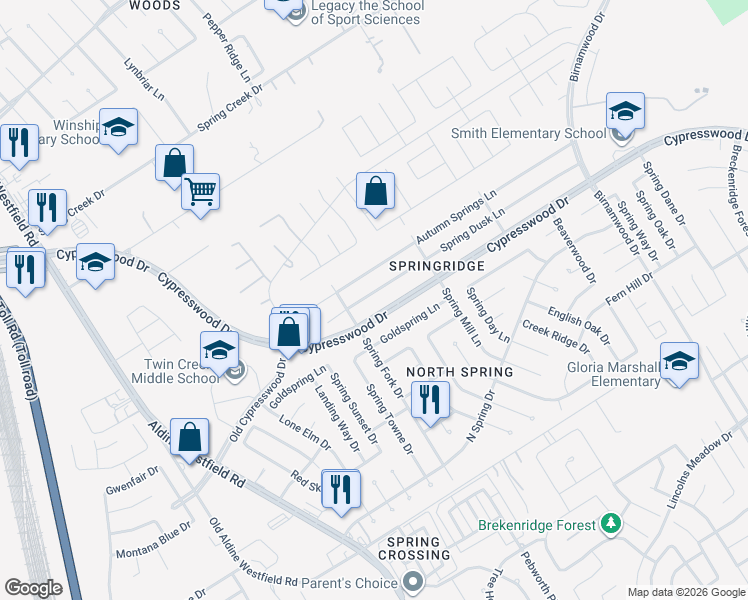
Task: Click the Old Cypresswood Dr street label
Action: click(x=258, y=400)
